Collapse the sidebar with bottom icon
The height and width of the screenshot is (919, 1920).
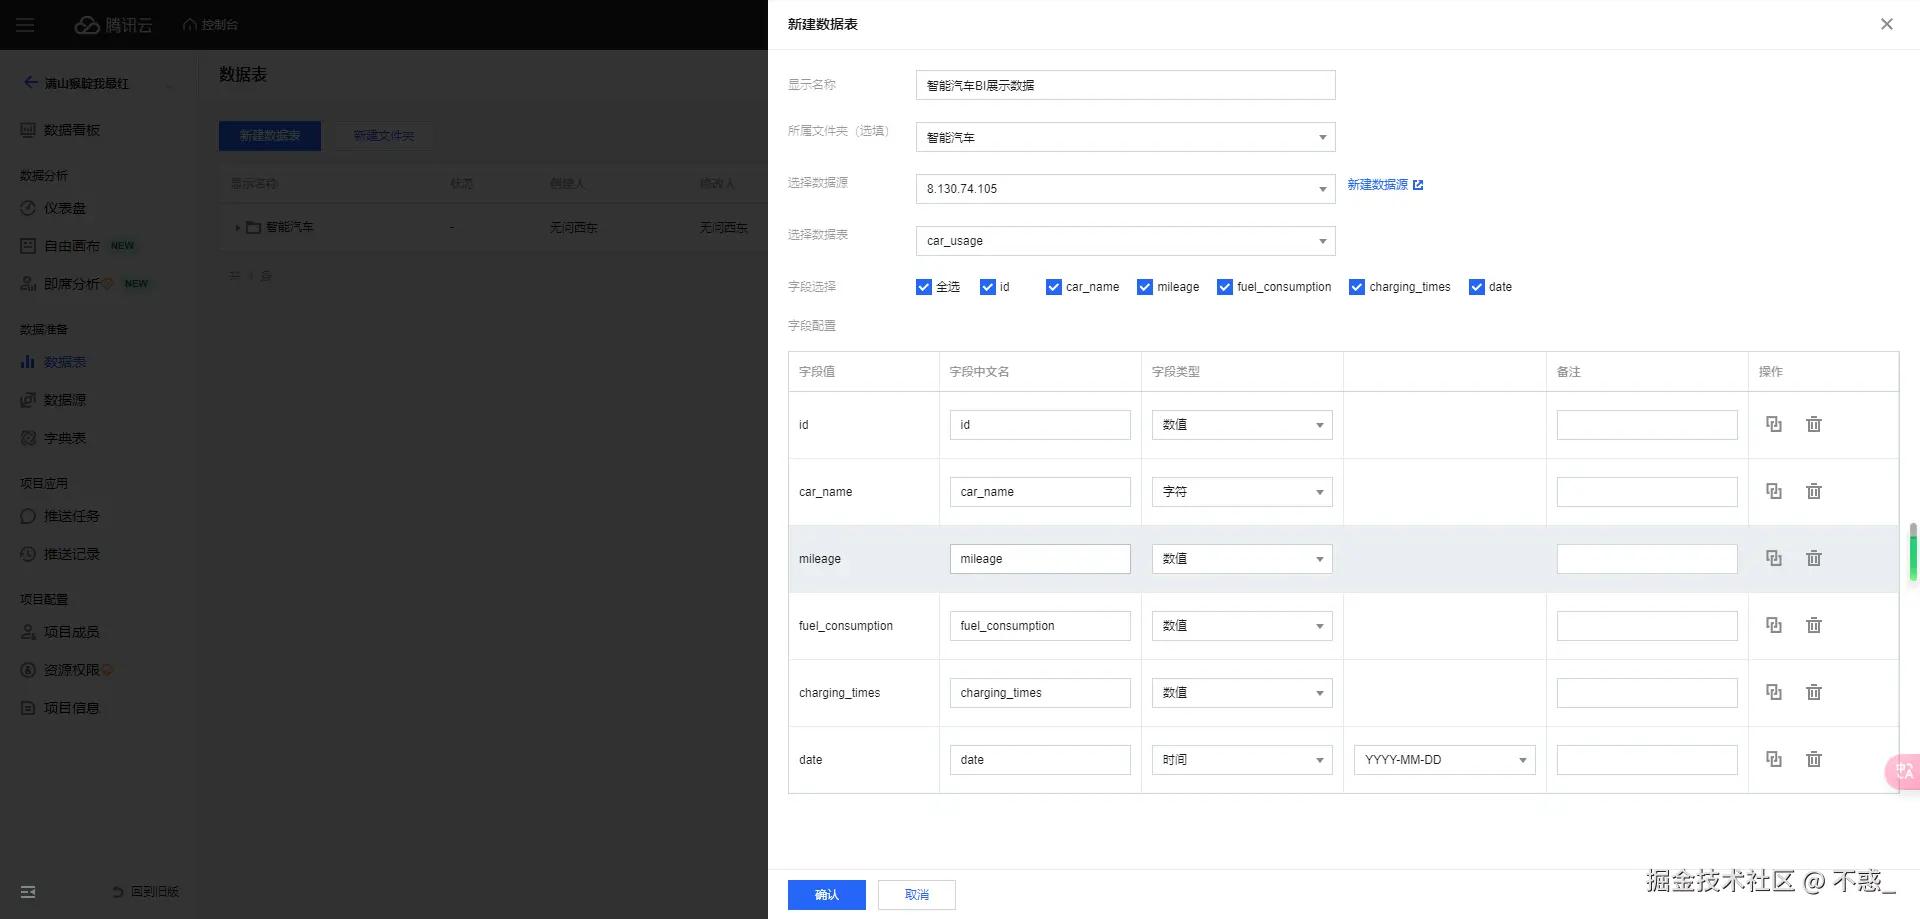click(28, 892)
